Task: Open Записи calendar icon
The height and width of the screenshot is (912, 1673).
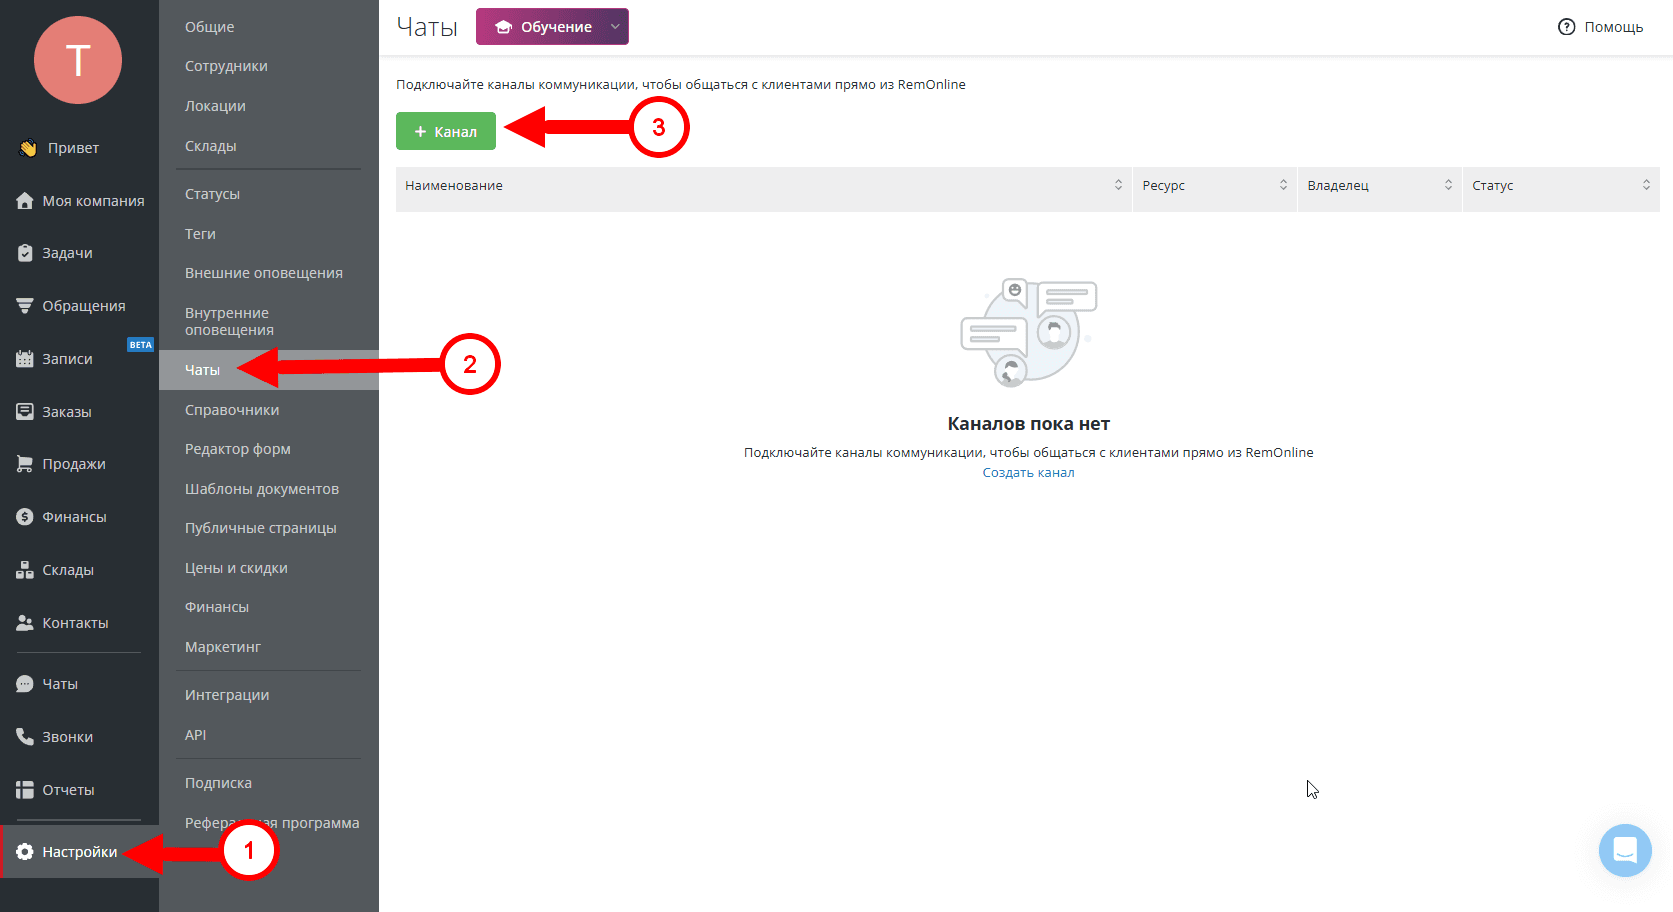Action: pos(25,359)
